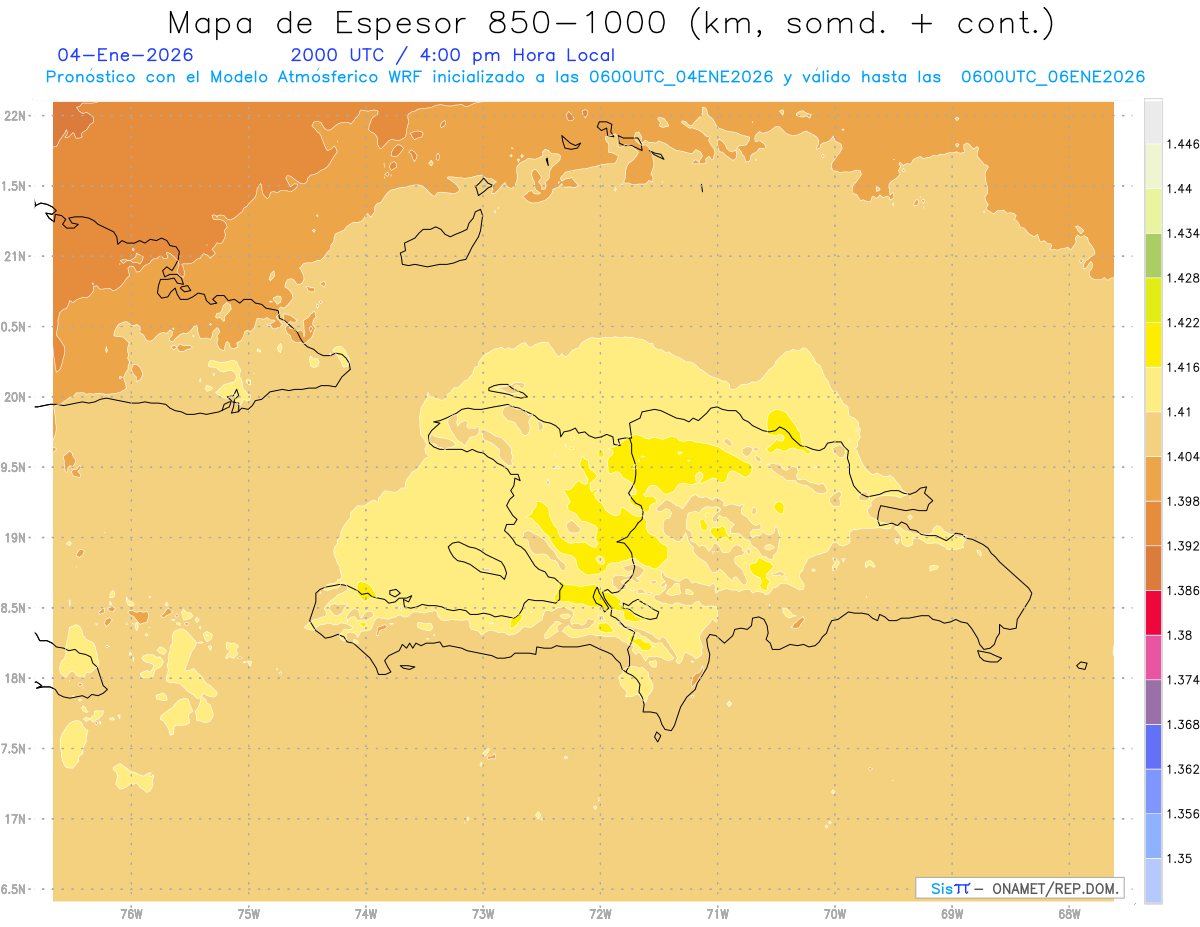The width and height of the screenshot is (1200, 927).
Task: Click the 70W longitude label
Action: [x=835, y=914]
